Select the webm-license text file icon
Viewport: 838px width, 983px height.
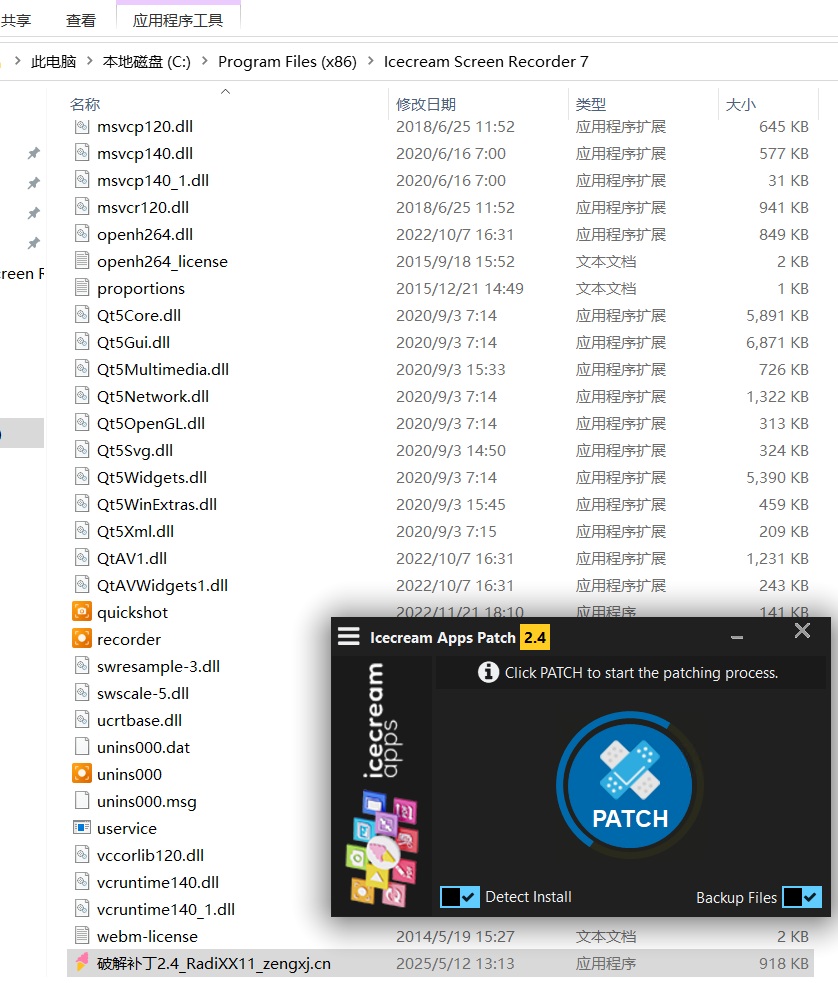pos(81,935)
